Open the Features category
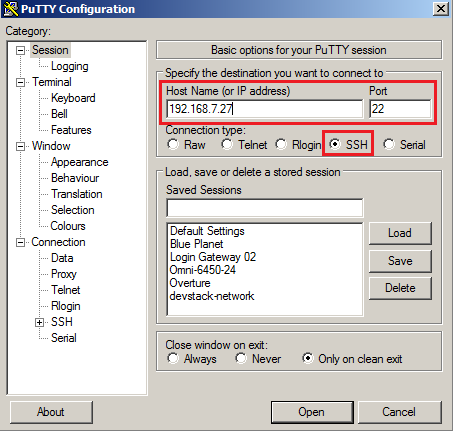This screenshot has height=431, width=453. 71,130
